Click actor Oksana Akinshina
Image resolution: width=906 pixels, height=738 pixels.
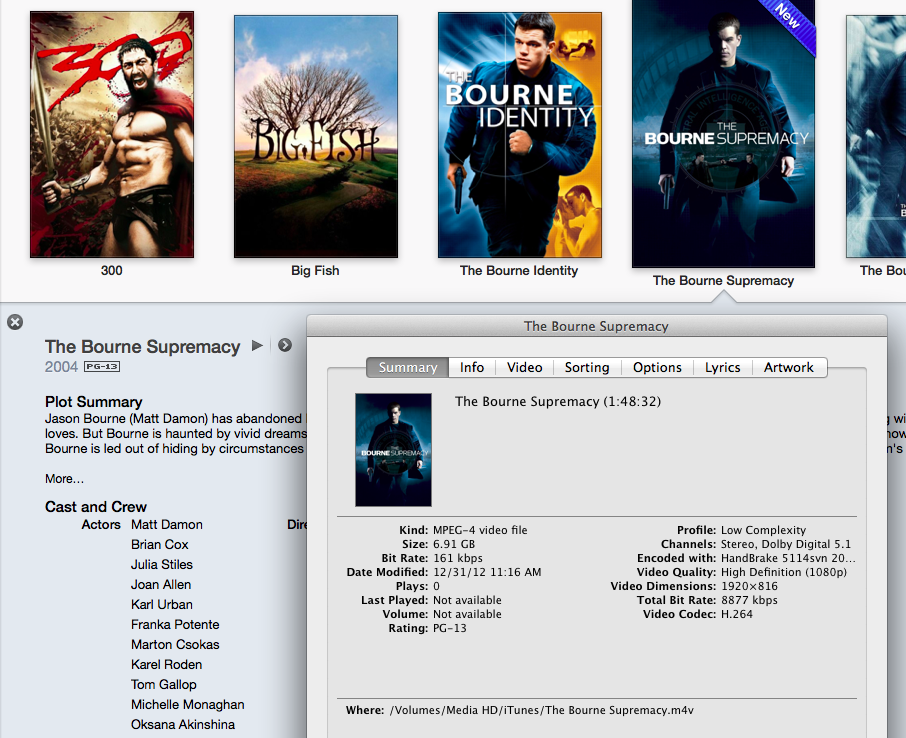click(x=183, y=725)
